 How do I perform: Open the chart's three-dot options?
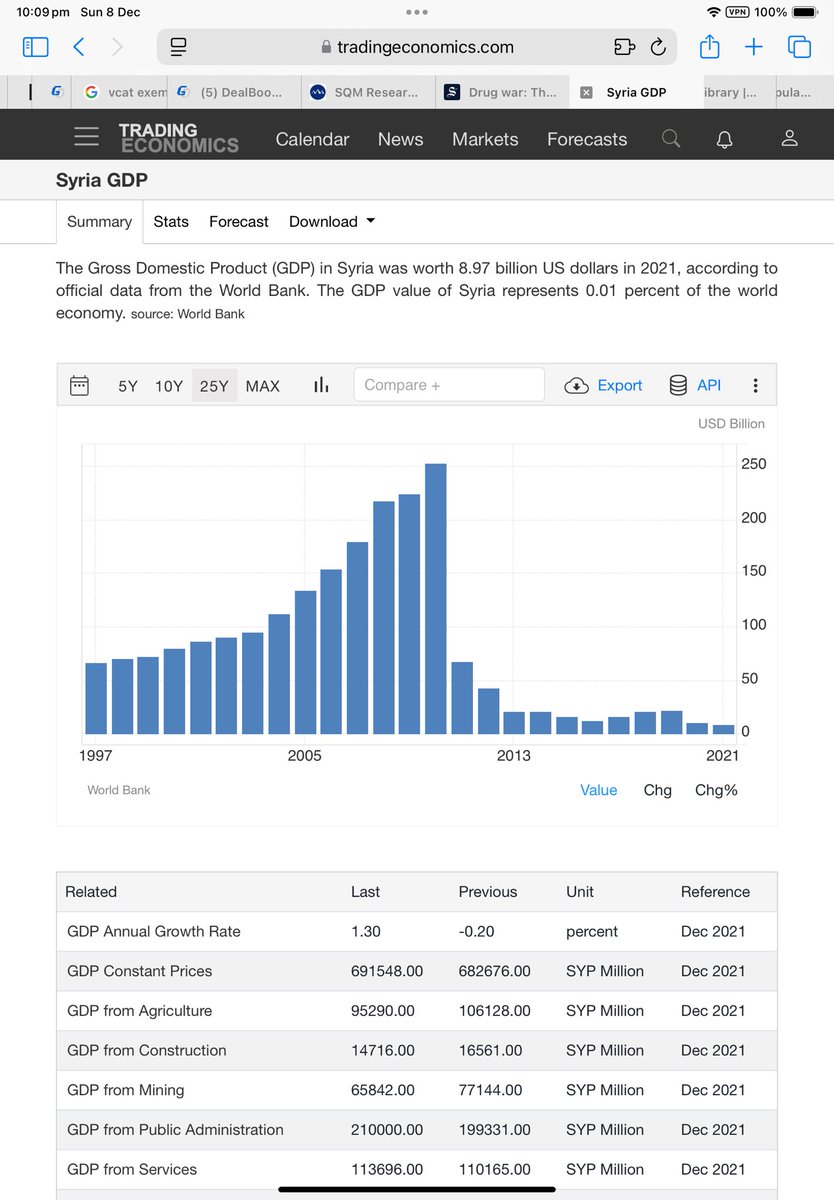click(755, 385)
